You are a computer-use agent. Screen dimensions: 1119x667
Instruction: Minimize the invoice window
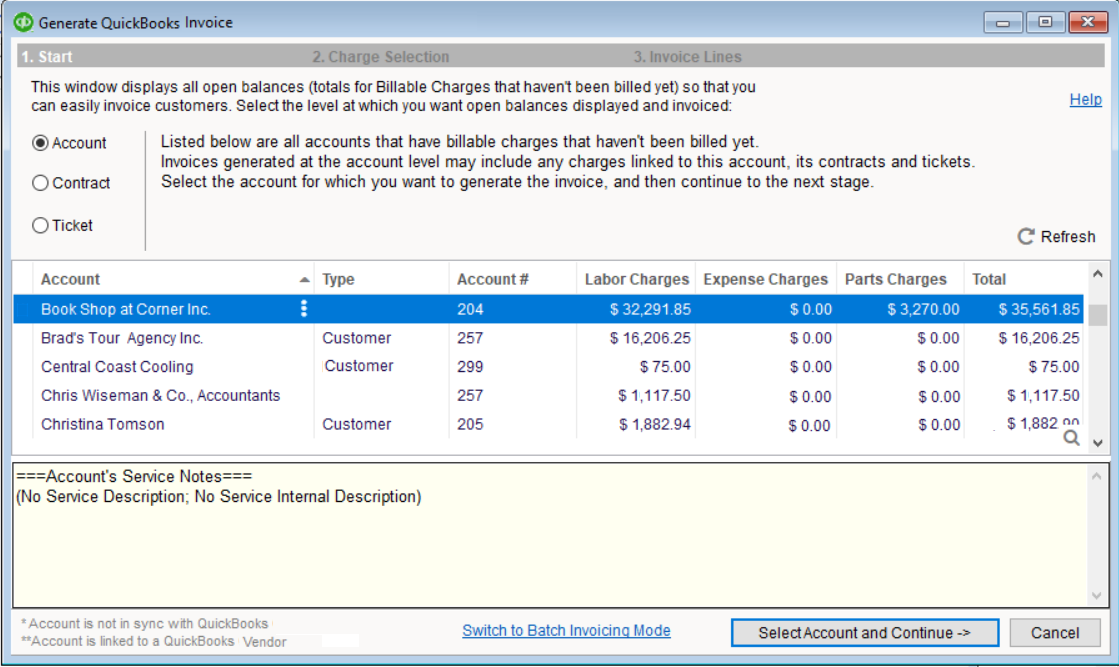(1003, 21)
